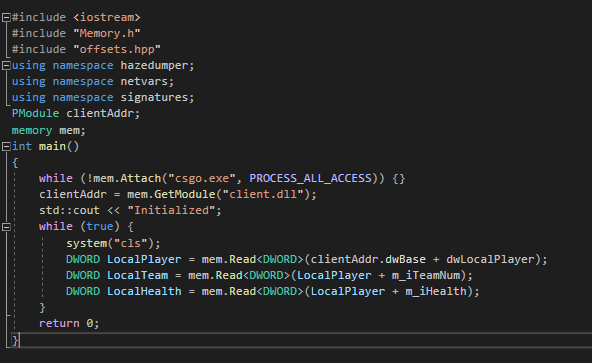Click the closing brace of main
This screenshot has width=592, height=363.
pyautogui.click(x=15, y=340)
